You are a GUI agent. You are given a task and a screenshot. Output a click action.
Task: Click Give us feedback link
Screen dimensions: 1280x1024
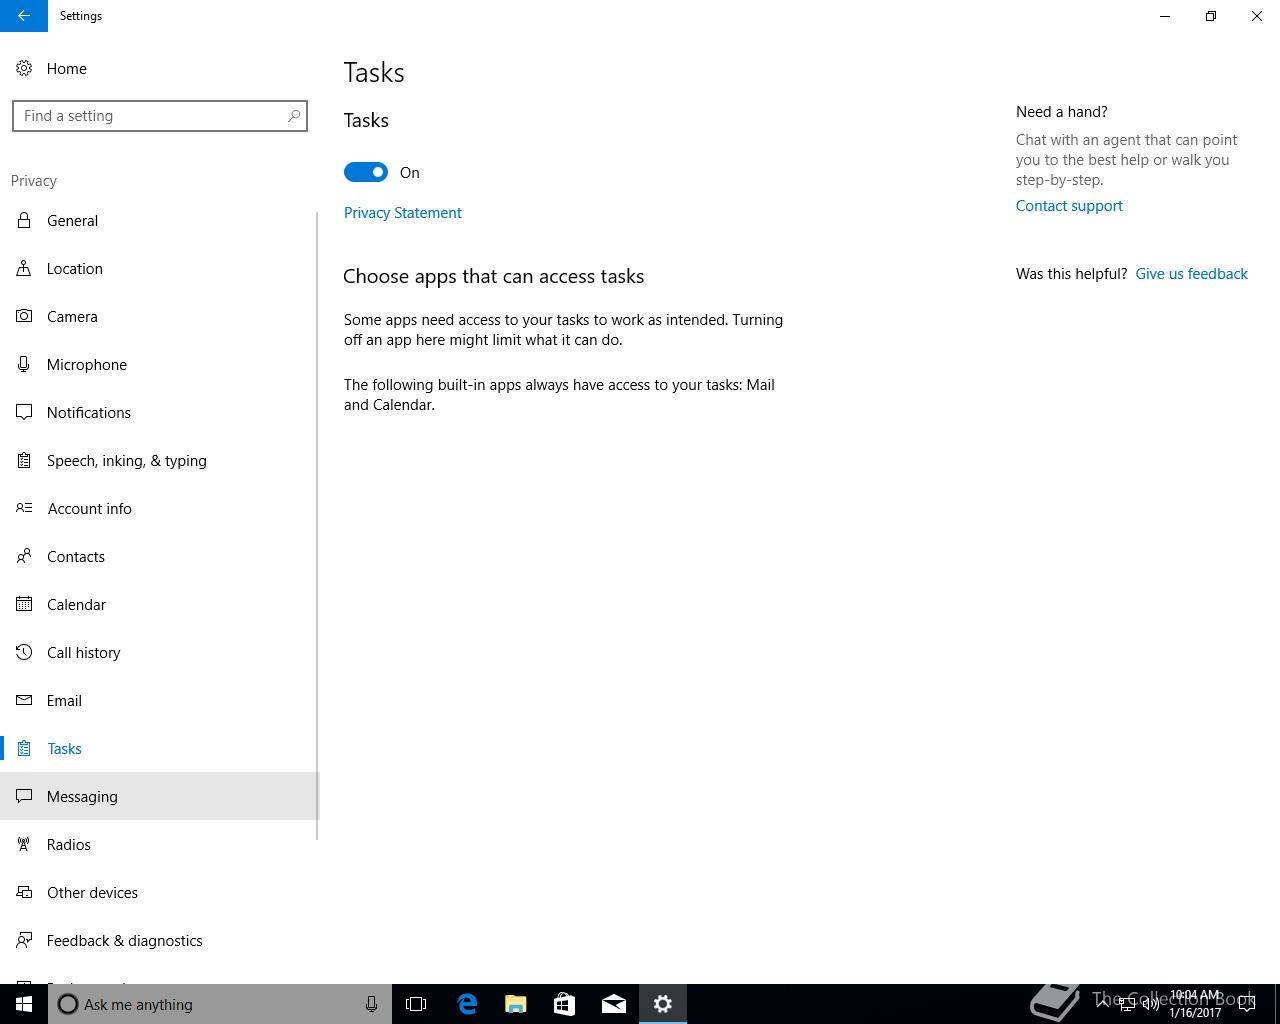coord(1191,274)
